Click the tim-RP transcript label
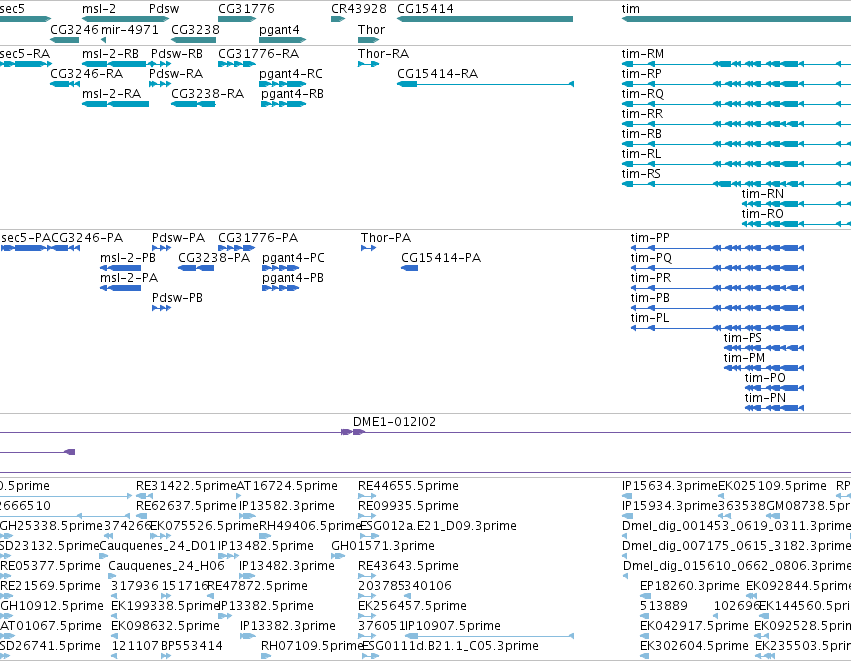Image resolution: width=851 pixels, height=661 pixels. pos(642,74)
